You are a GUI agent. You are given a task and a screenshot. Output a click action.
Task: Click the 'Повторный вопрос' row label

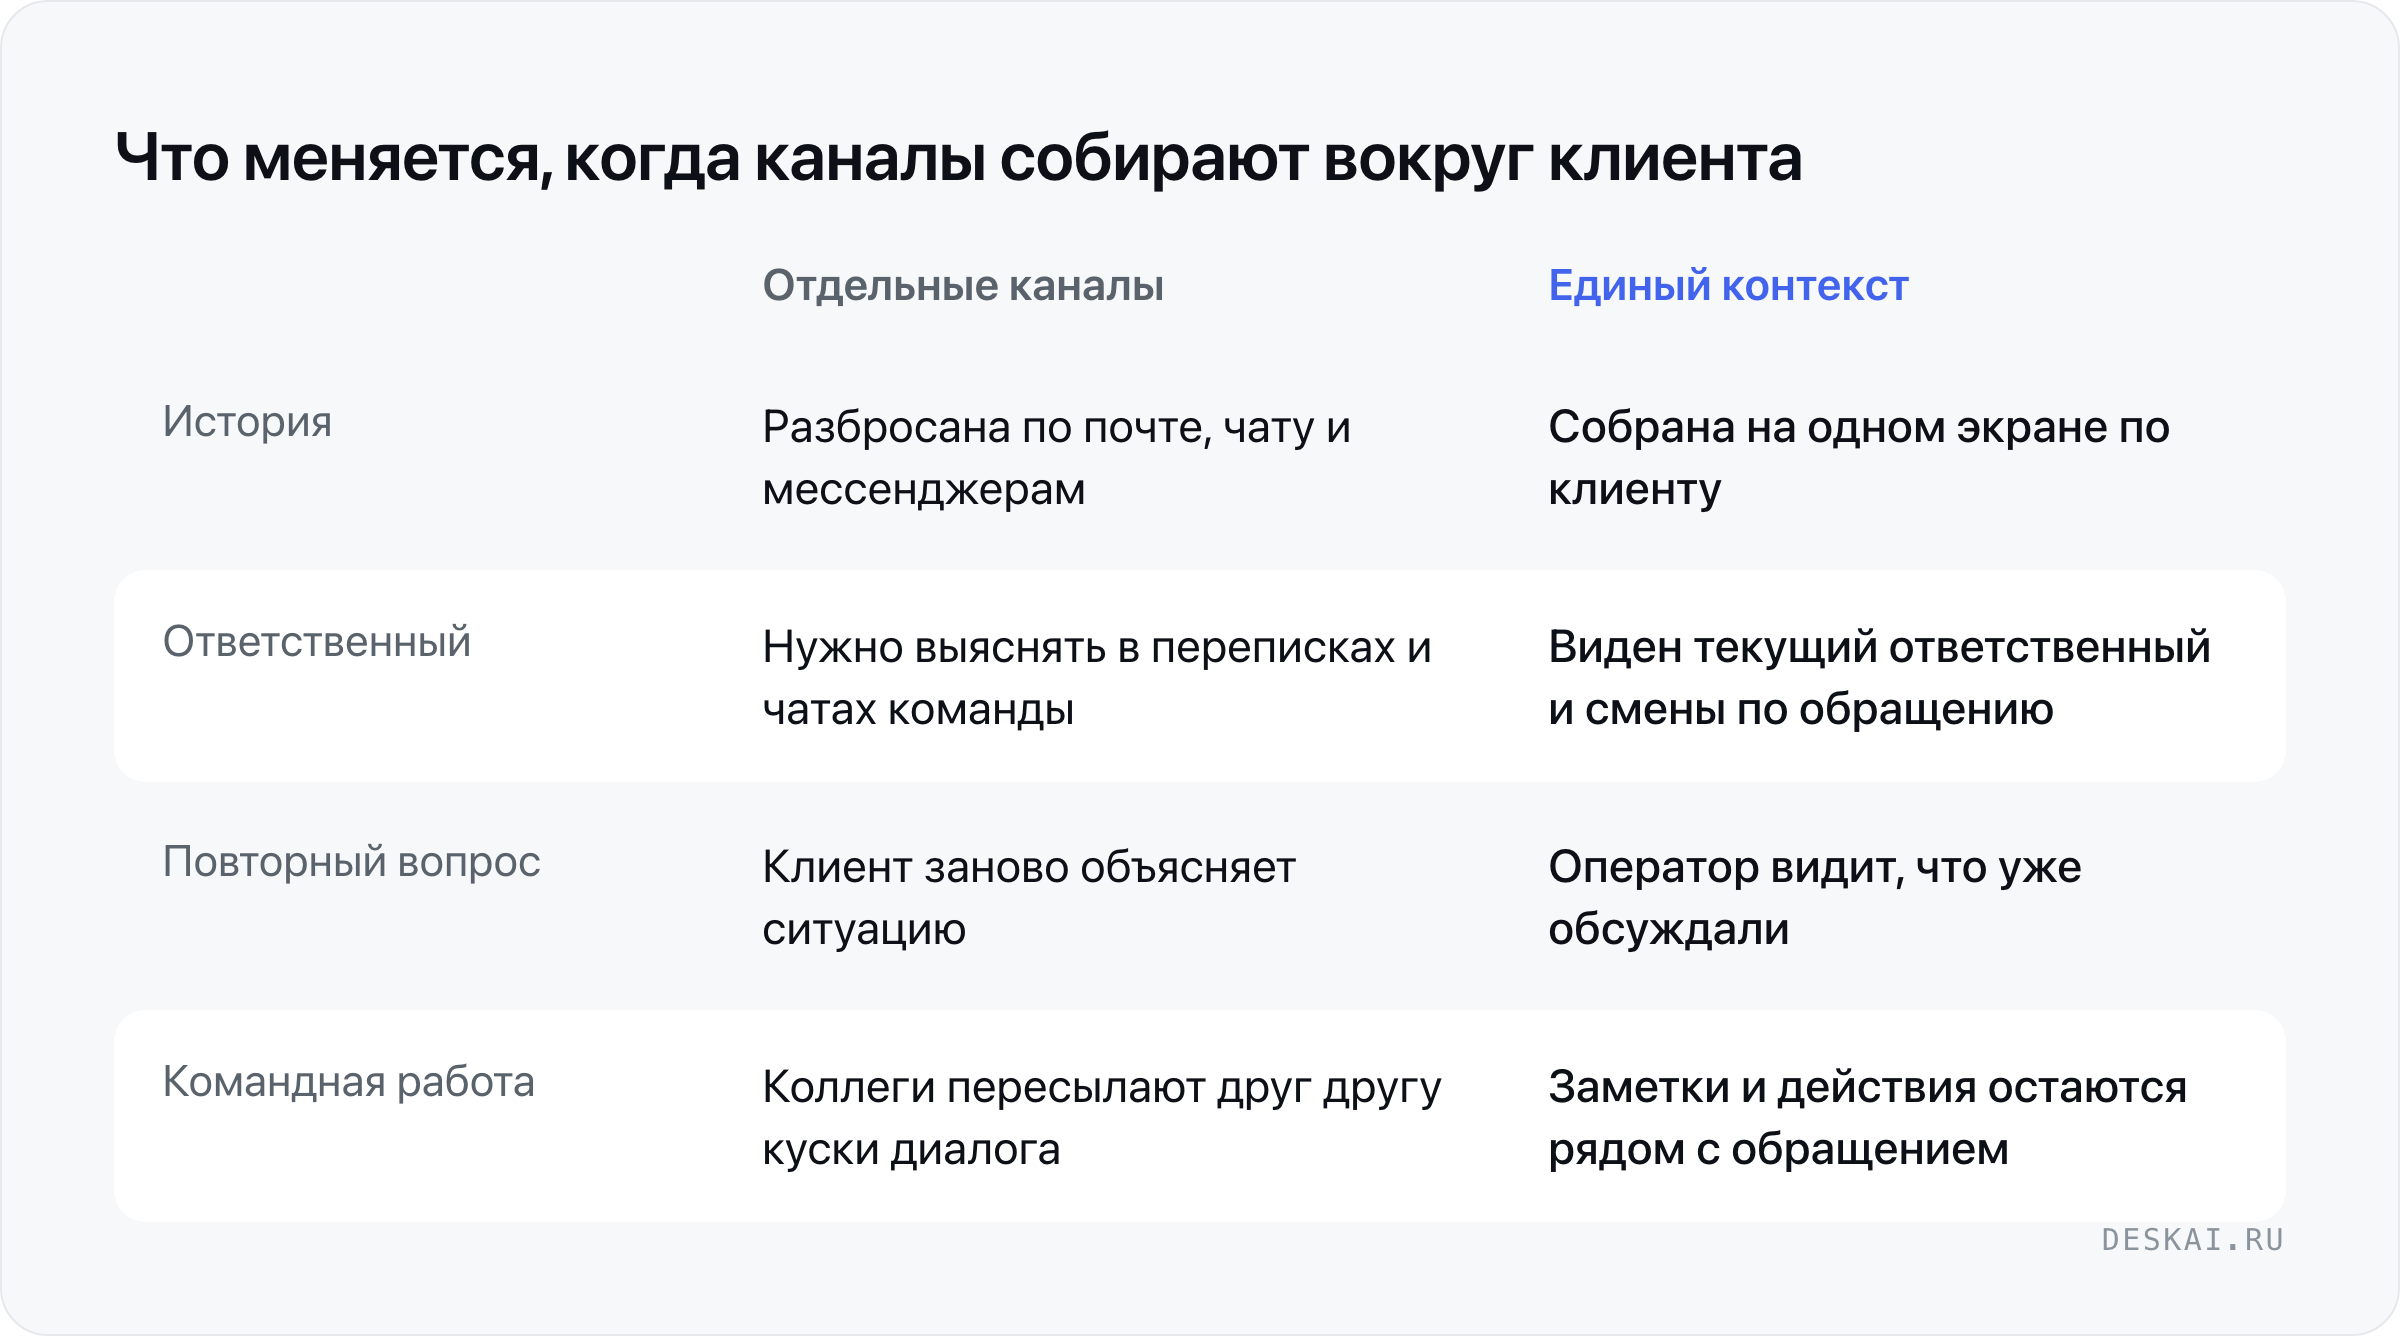pos(352,863)
